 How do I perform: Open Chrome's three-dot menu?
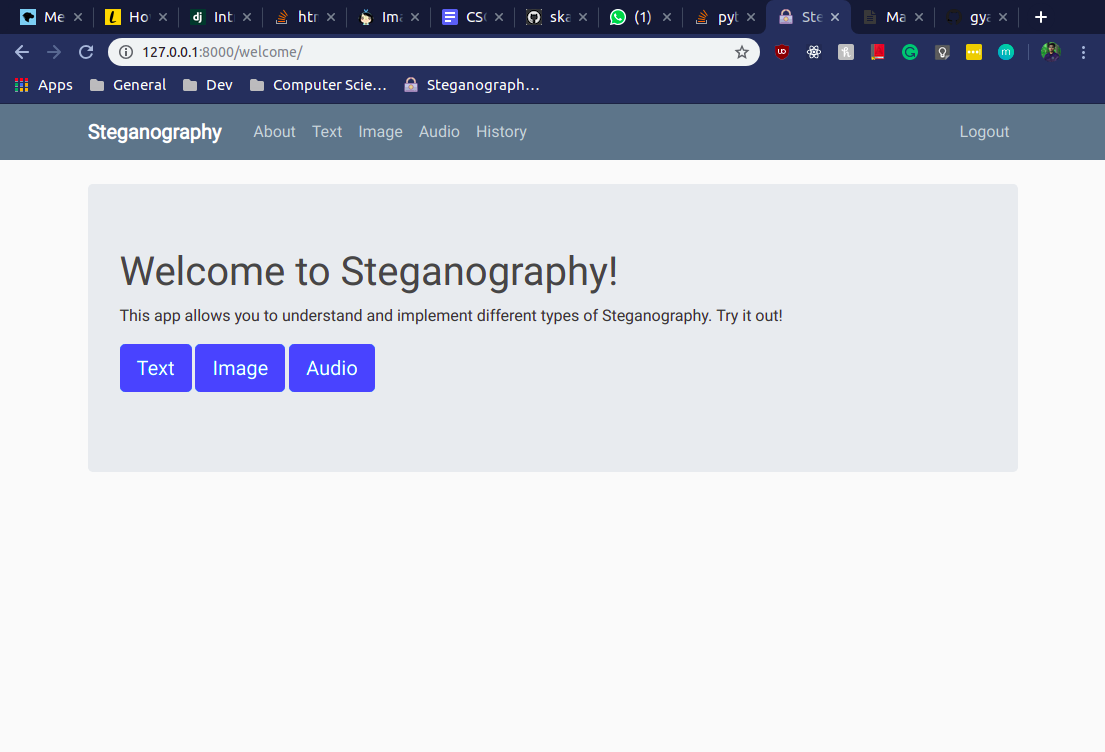coord(1083,51)
